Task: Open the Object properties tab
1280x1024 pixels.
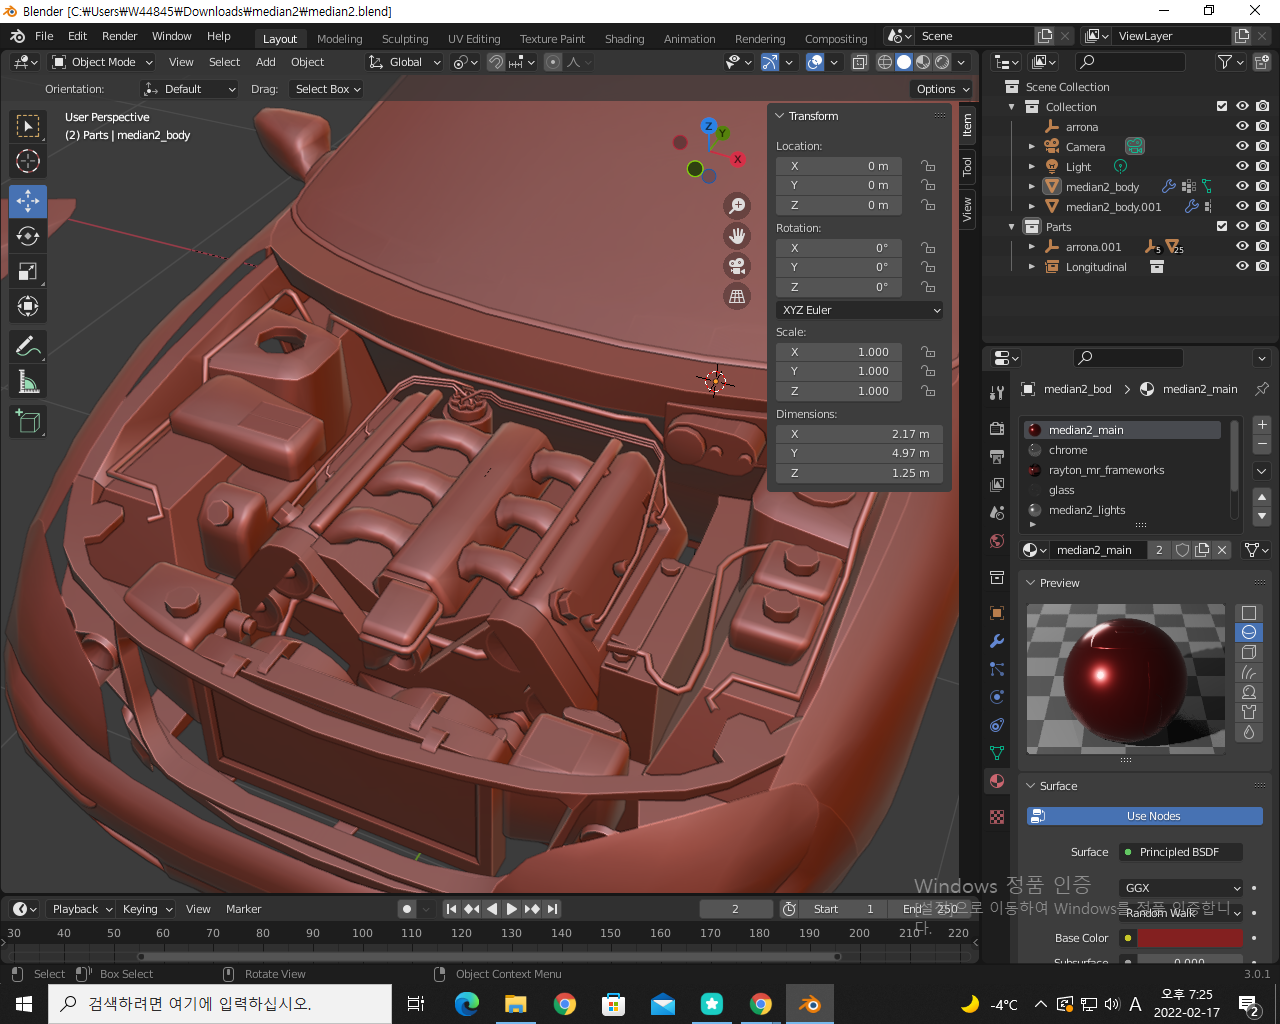Action: 997,613
